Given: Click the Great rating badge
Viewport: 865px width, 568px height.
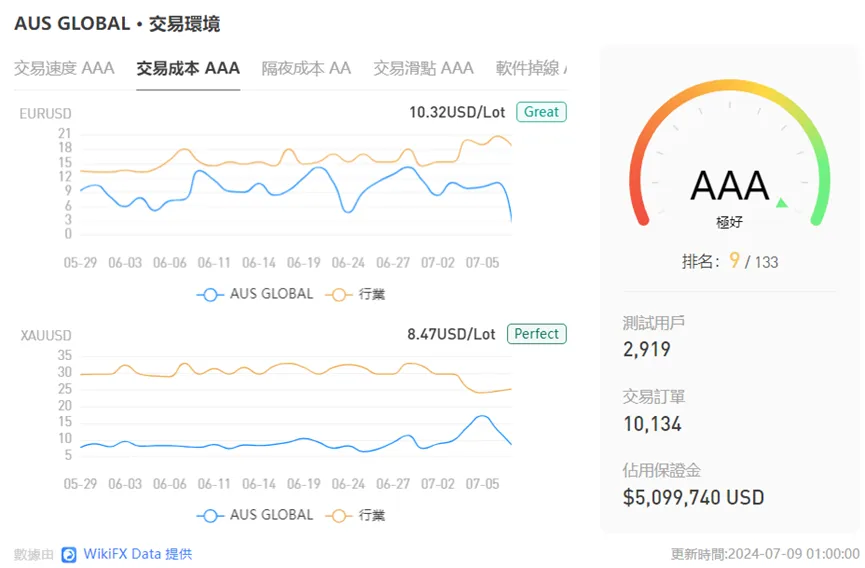Looking at the screenshot, I should 541,112.
